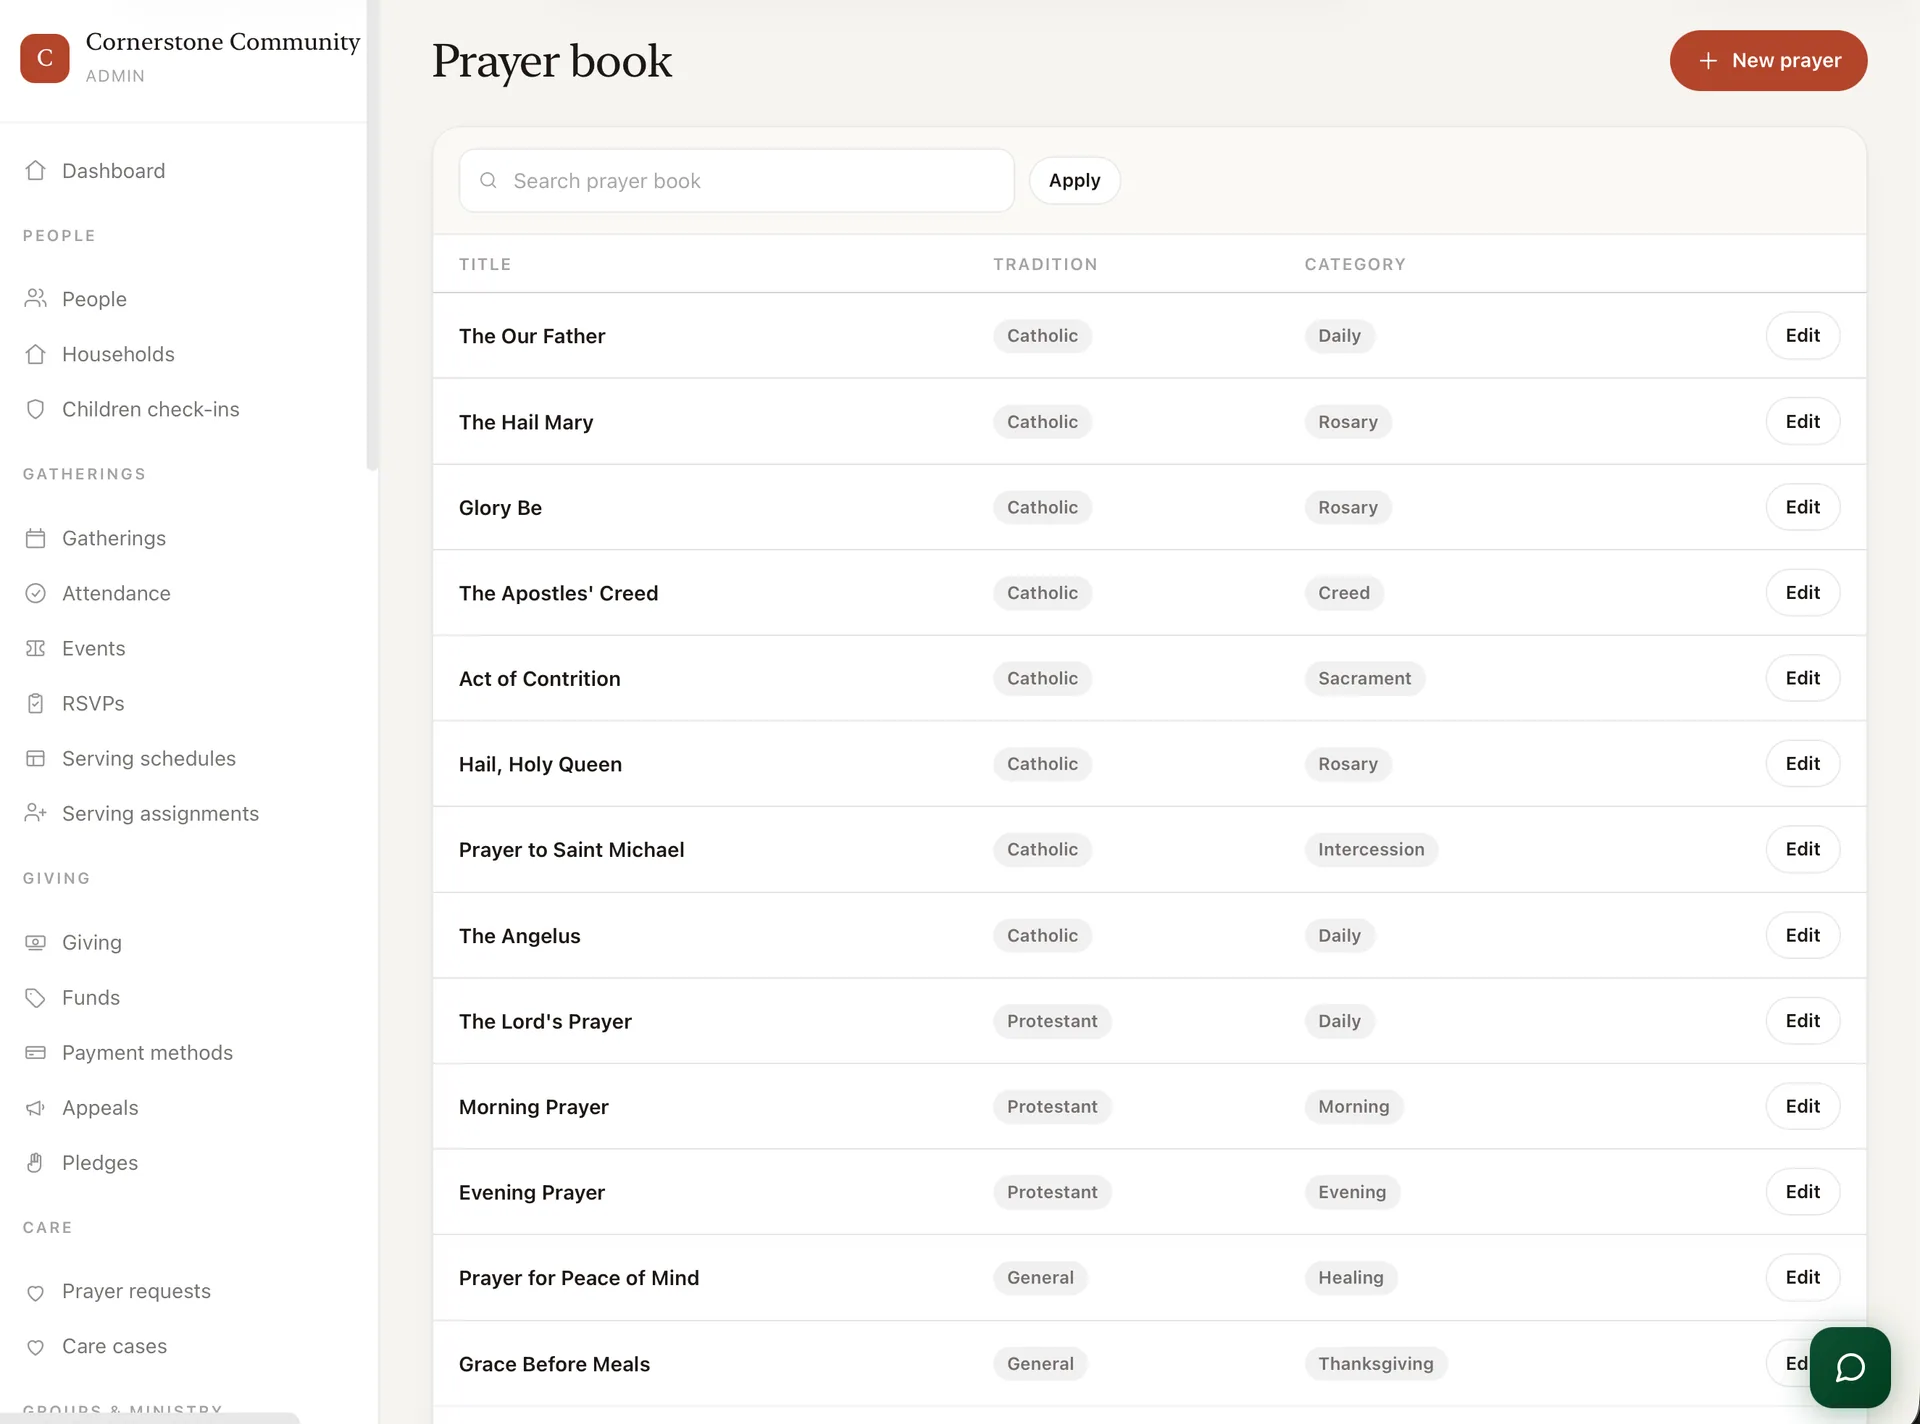Screen dimensions: 1920x1424
Task: Edit The Apostles' Creed entry
Action: 1802,592
